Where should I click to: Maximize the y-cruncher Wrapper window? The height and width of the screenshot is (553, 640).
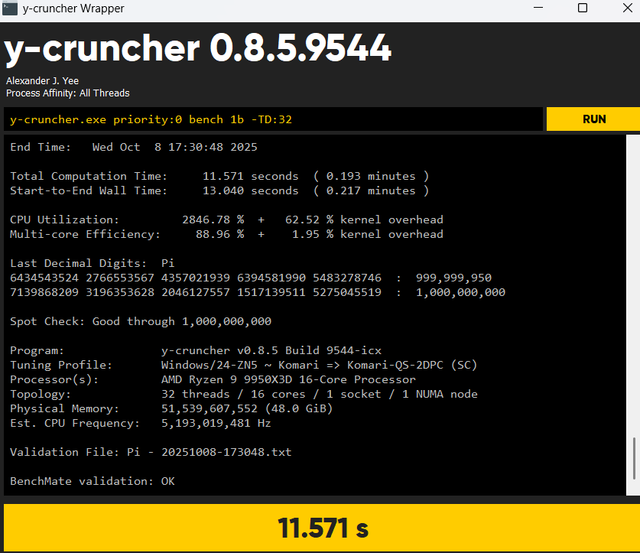pyautogui.click(x=583, y=8)
